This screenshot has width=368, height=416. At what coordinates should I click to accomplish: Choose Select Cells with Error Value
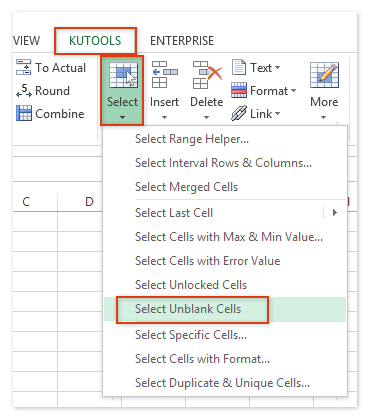pyautogui.click(x=225, y=261)
